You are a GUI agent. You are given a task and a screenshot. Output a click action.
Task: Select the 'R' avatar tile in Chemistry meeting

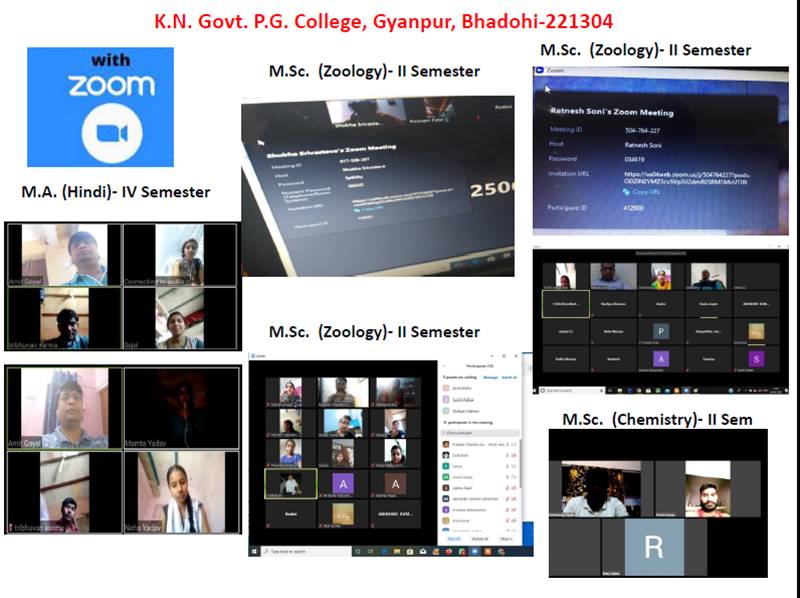[x=654, y=547]
